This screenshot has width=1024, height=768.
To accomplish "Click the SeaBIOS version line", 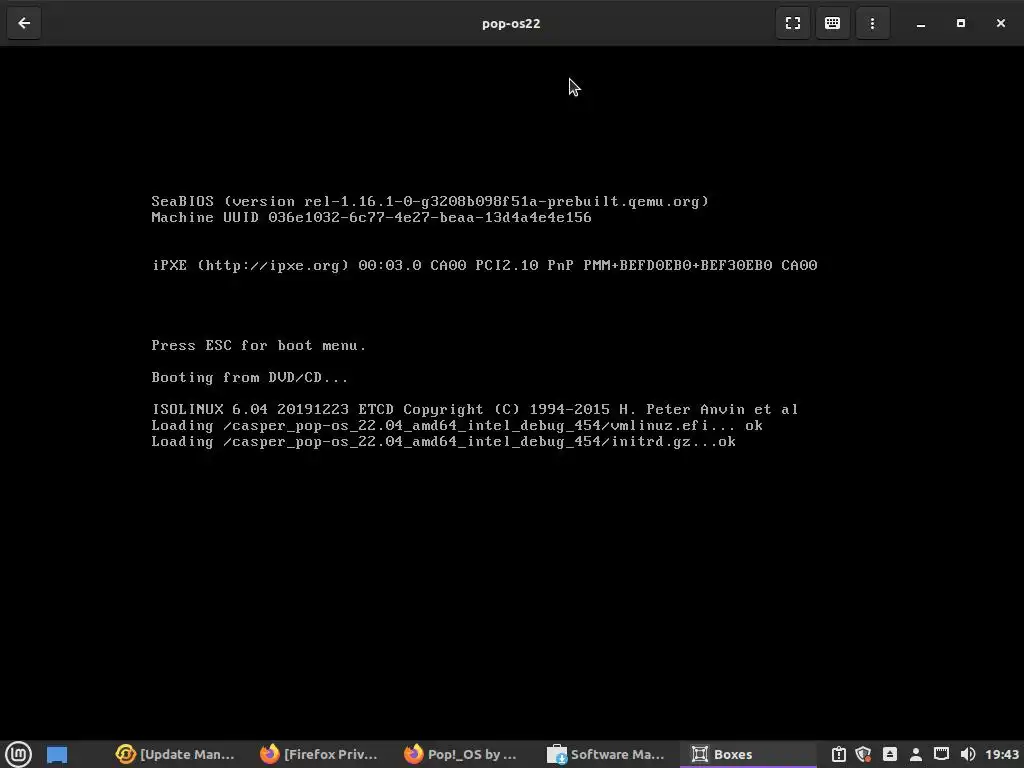I will click(x=430, y=201).
